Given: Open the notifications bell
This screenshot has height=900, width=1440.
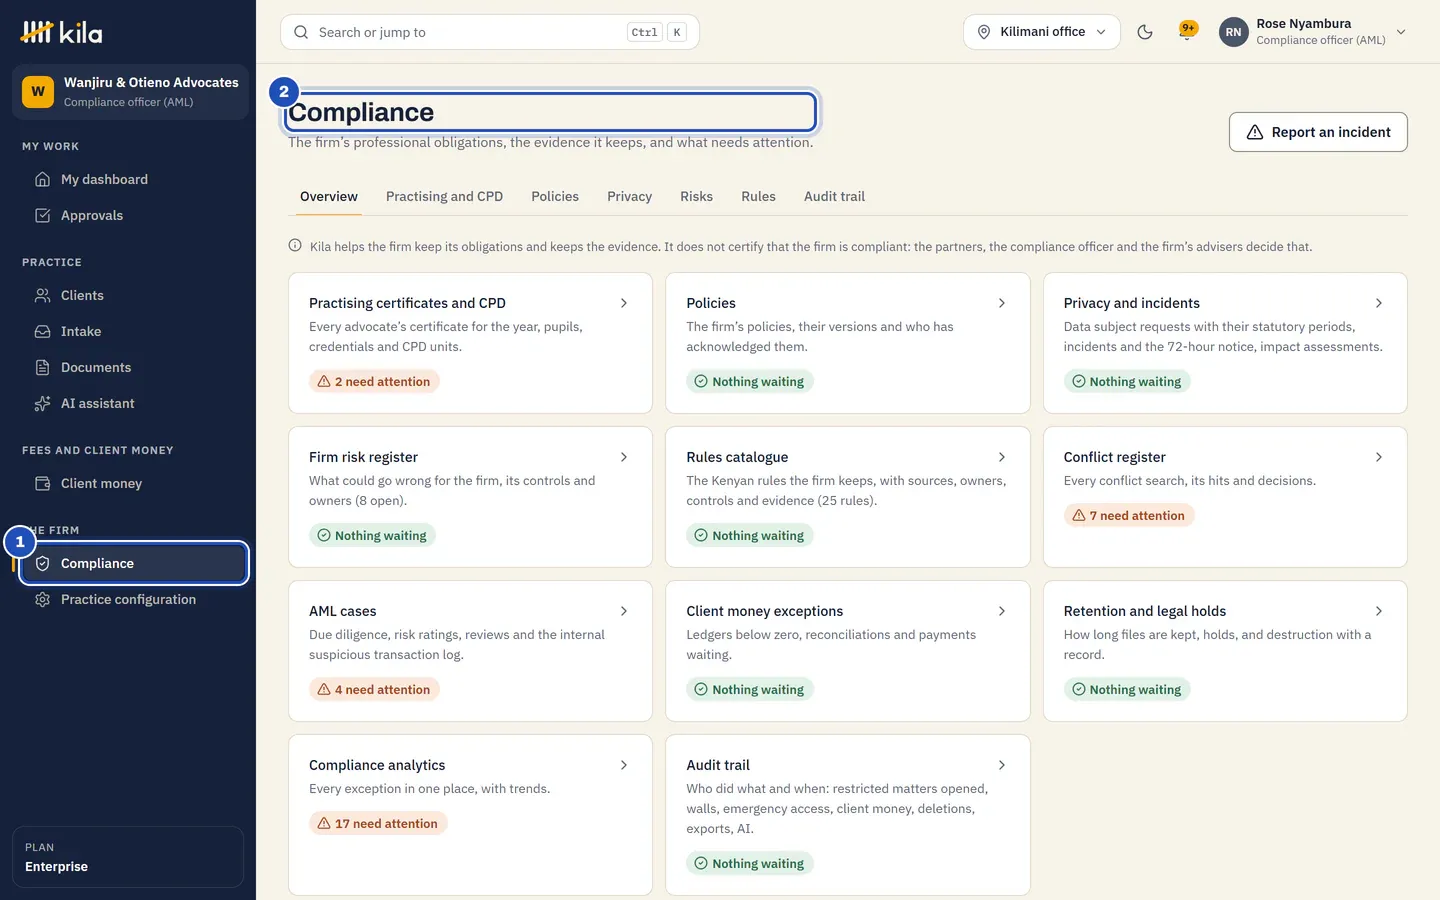Looking at the screenshot, I should click(x=1188, y=32).
